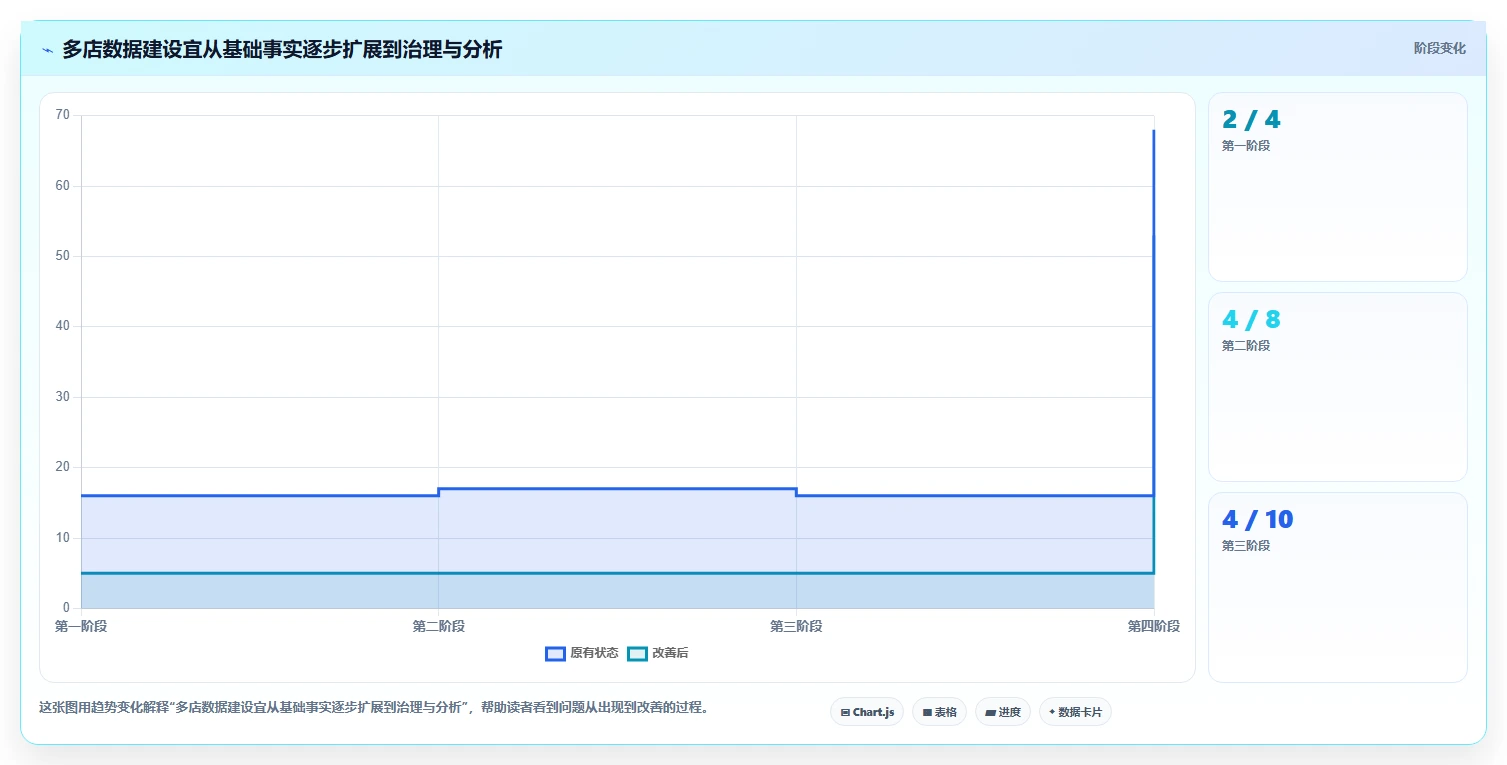Viewport: 1507px width, 765px height.
Task: Click the 第二阶段 caption under 4 / 8
Action: (1246, 346)
